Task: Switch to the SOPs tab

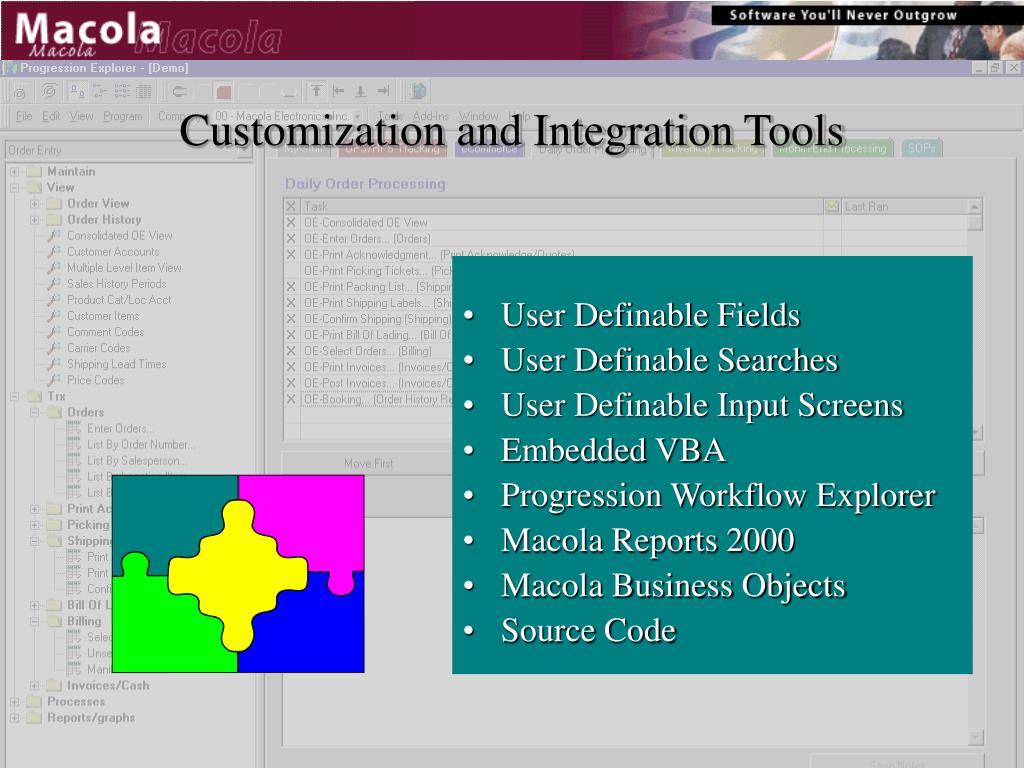Action: coord(921,148)
